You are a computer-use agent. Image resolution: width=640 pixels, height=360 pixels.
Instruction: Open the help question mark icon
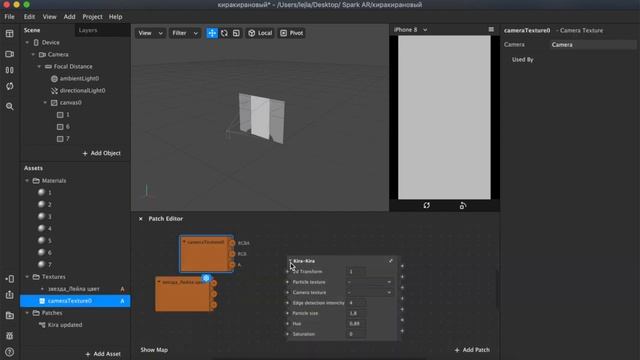click(9, 352)
